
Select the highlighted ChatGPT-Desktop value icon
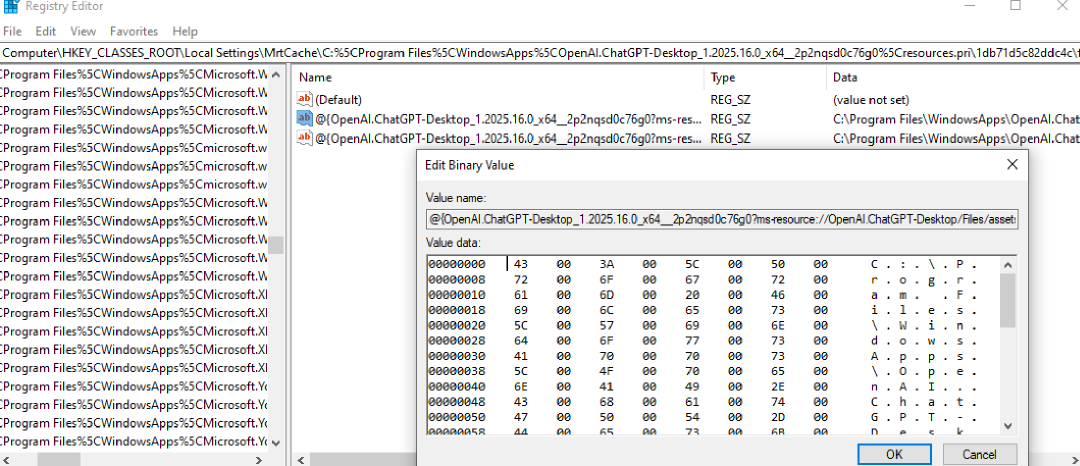click(x=304, y=118)
